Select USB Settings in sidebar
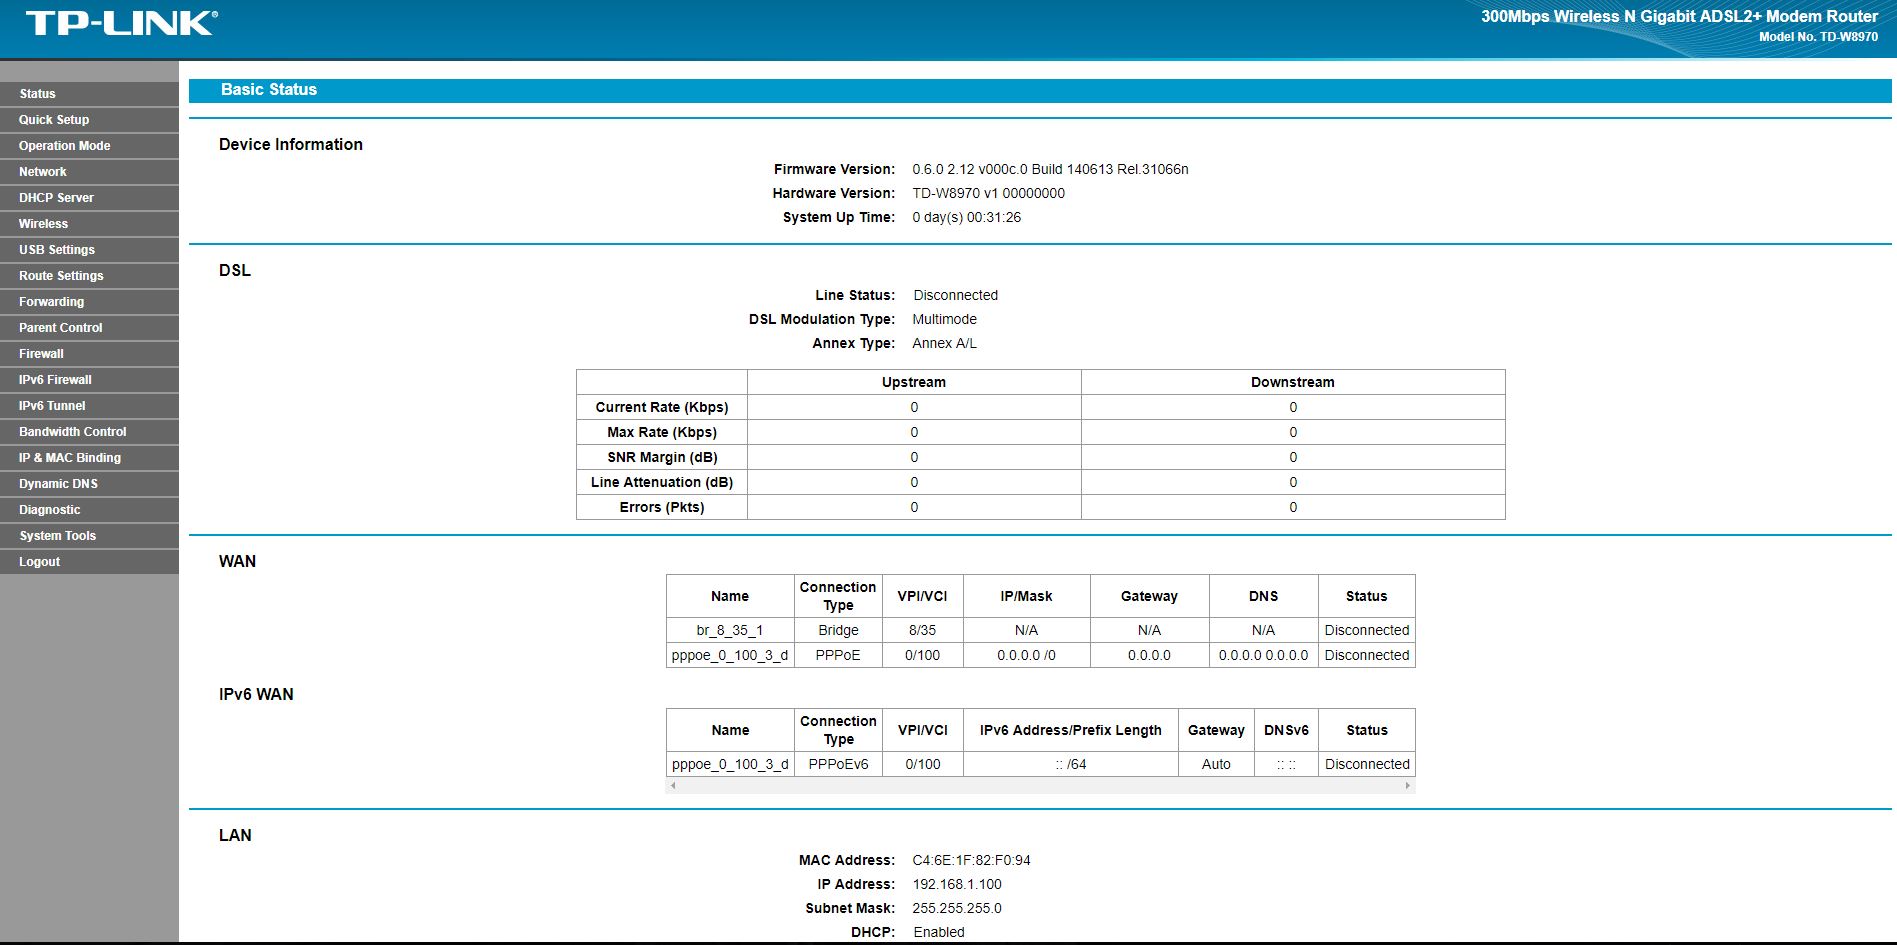Viewport: 1897px width, 945px height. coord(89,249)
